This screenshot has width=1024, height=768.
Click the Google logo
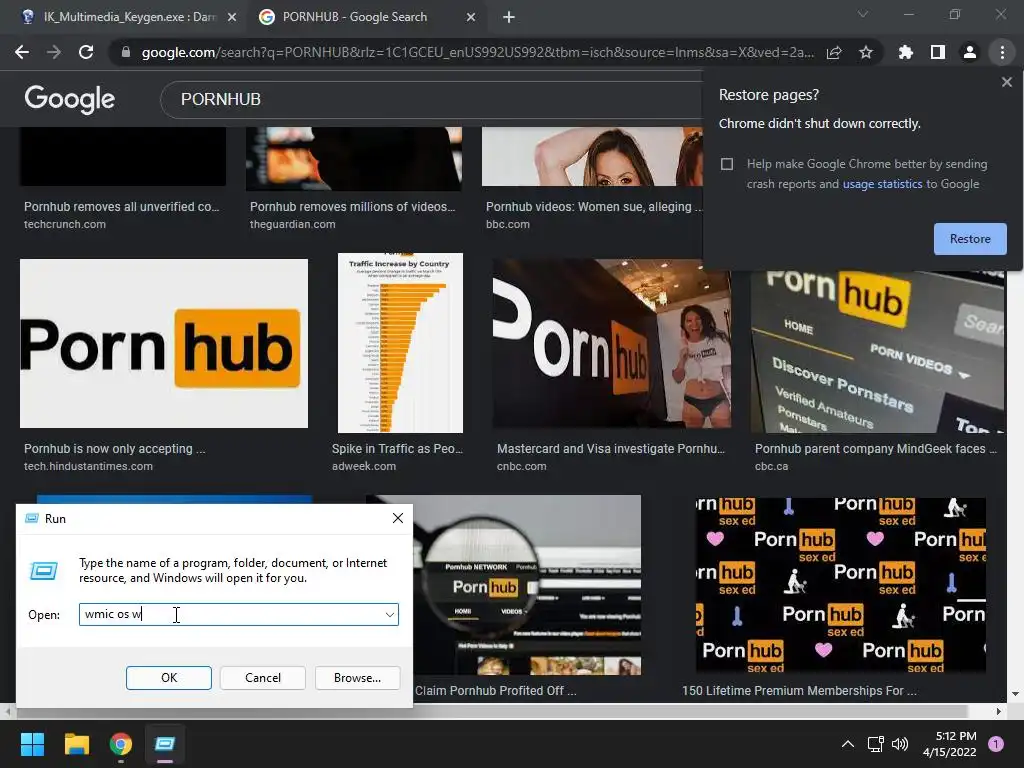[70, 99]
